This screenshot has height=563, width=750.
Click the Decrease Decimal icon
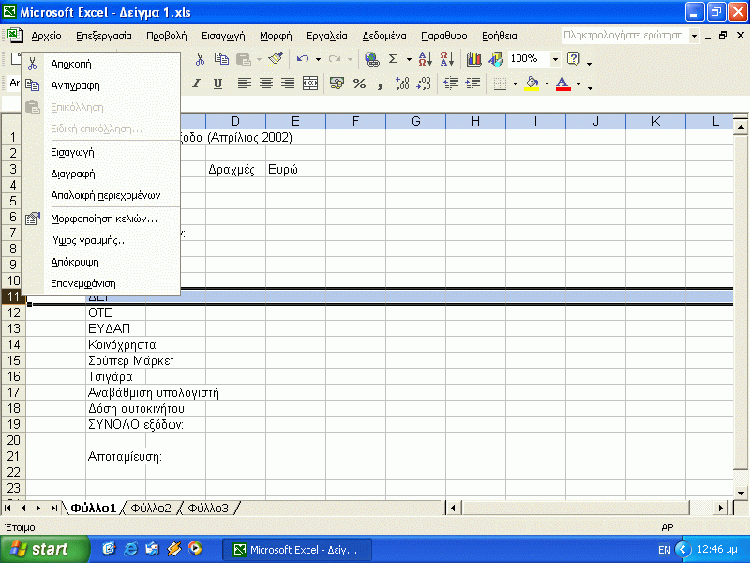(x=424, y=84)
